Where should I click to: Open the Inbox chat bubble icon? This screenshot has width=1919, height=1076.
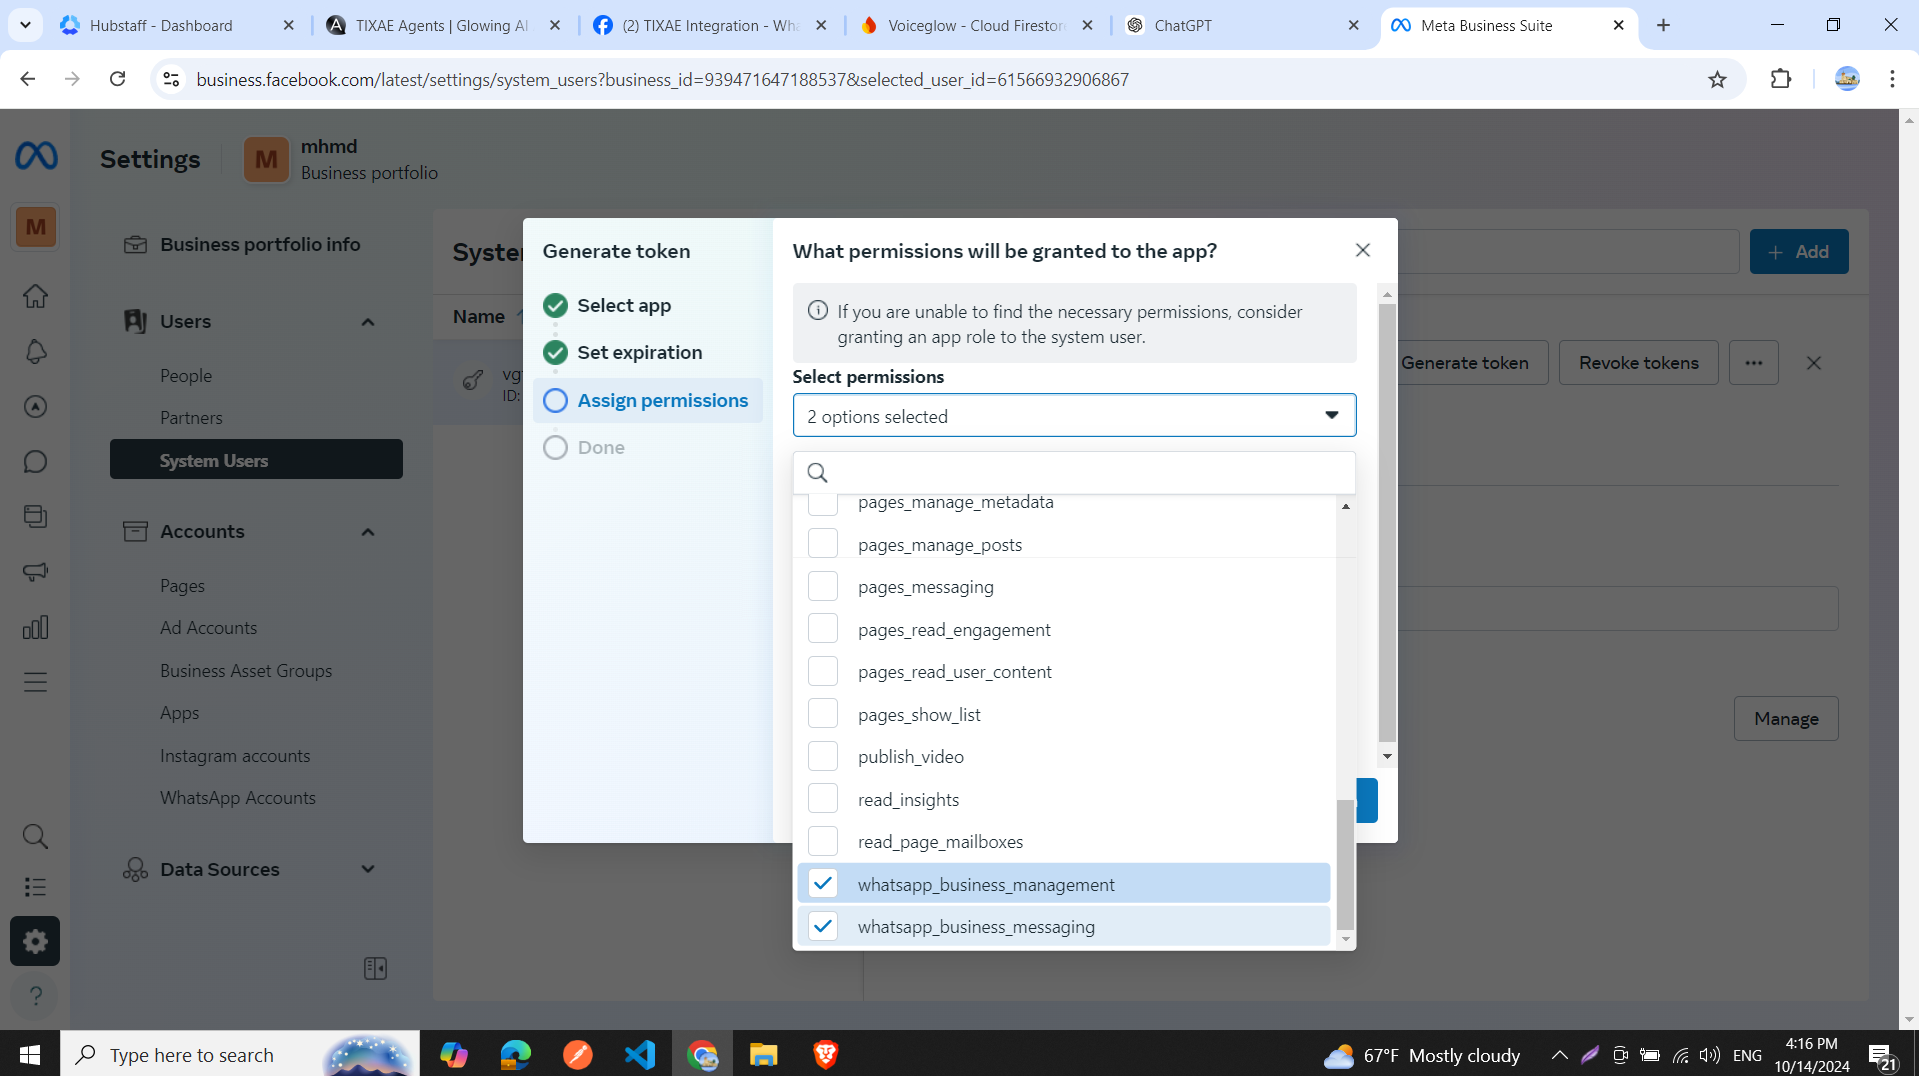[35, 461]
